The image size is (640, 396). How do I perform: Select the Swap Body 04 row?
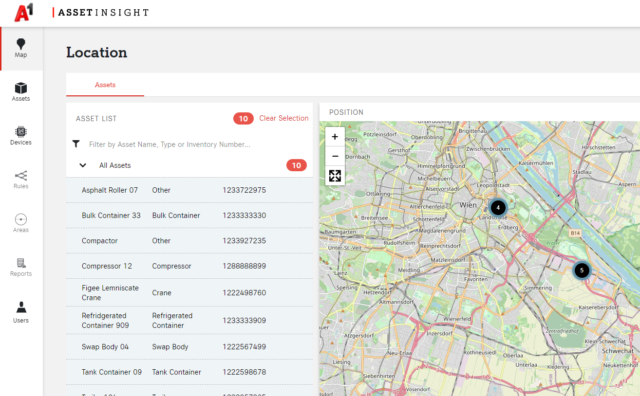point(189,347)
